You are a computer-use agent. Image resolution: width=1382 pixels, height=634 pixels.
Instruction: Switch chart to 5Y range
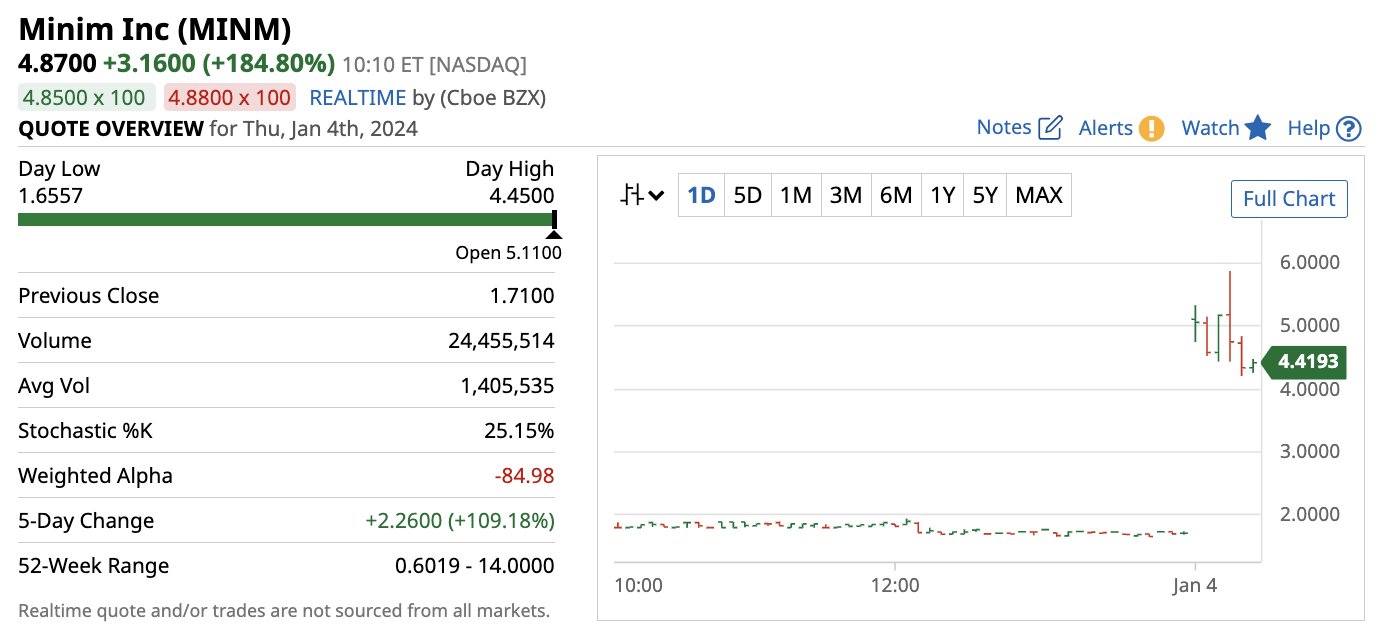[x=986, y=195]
